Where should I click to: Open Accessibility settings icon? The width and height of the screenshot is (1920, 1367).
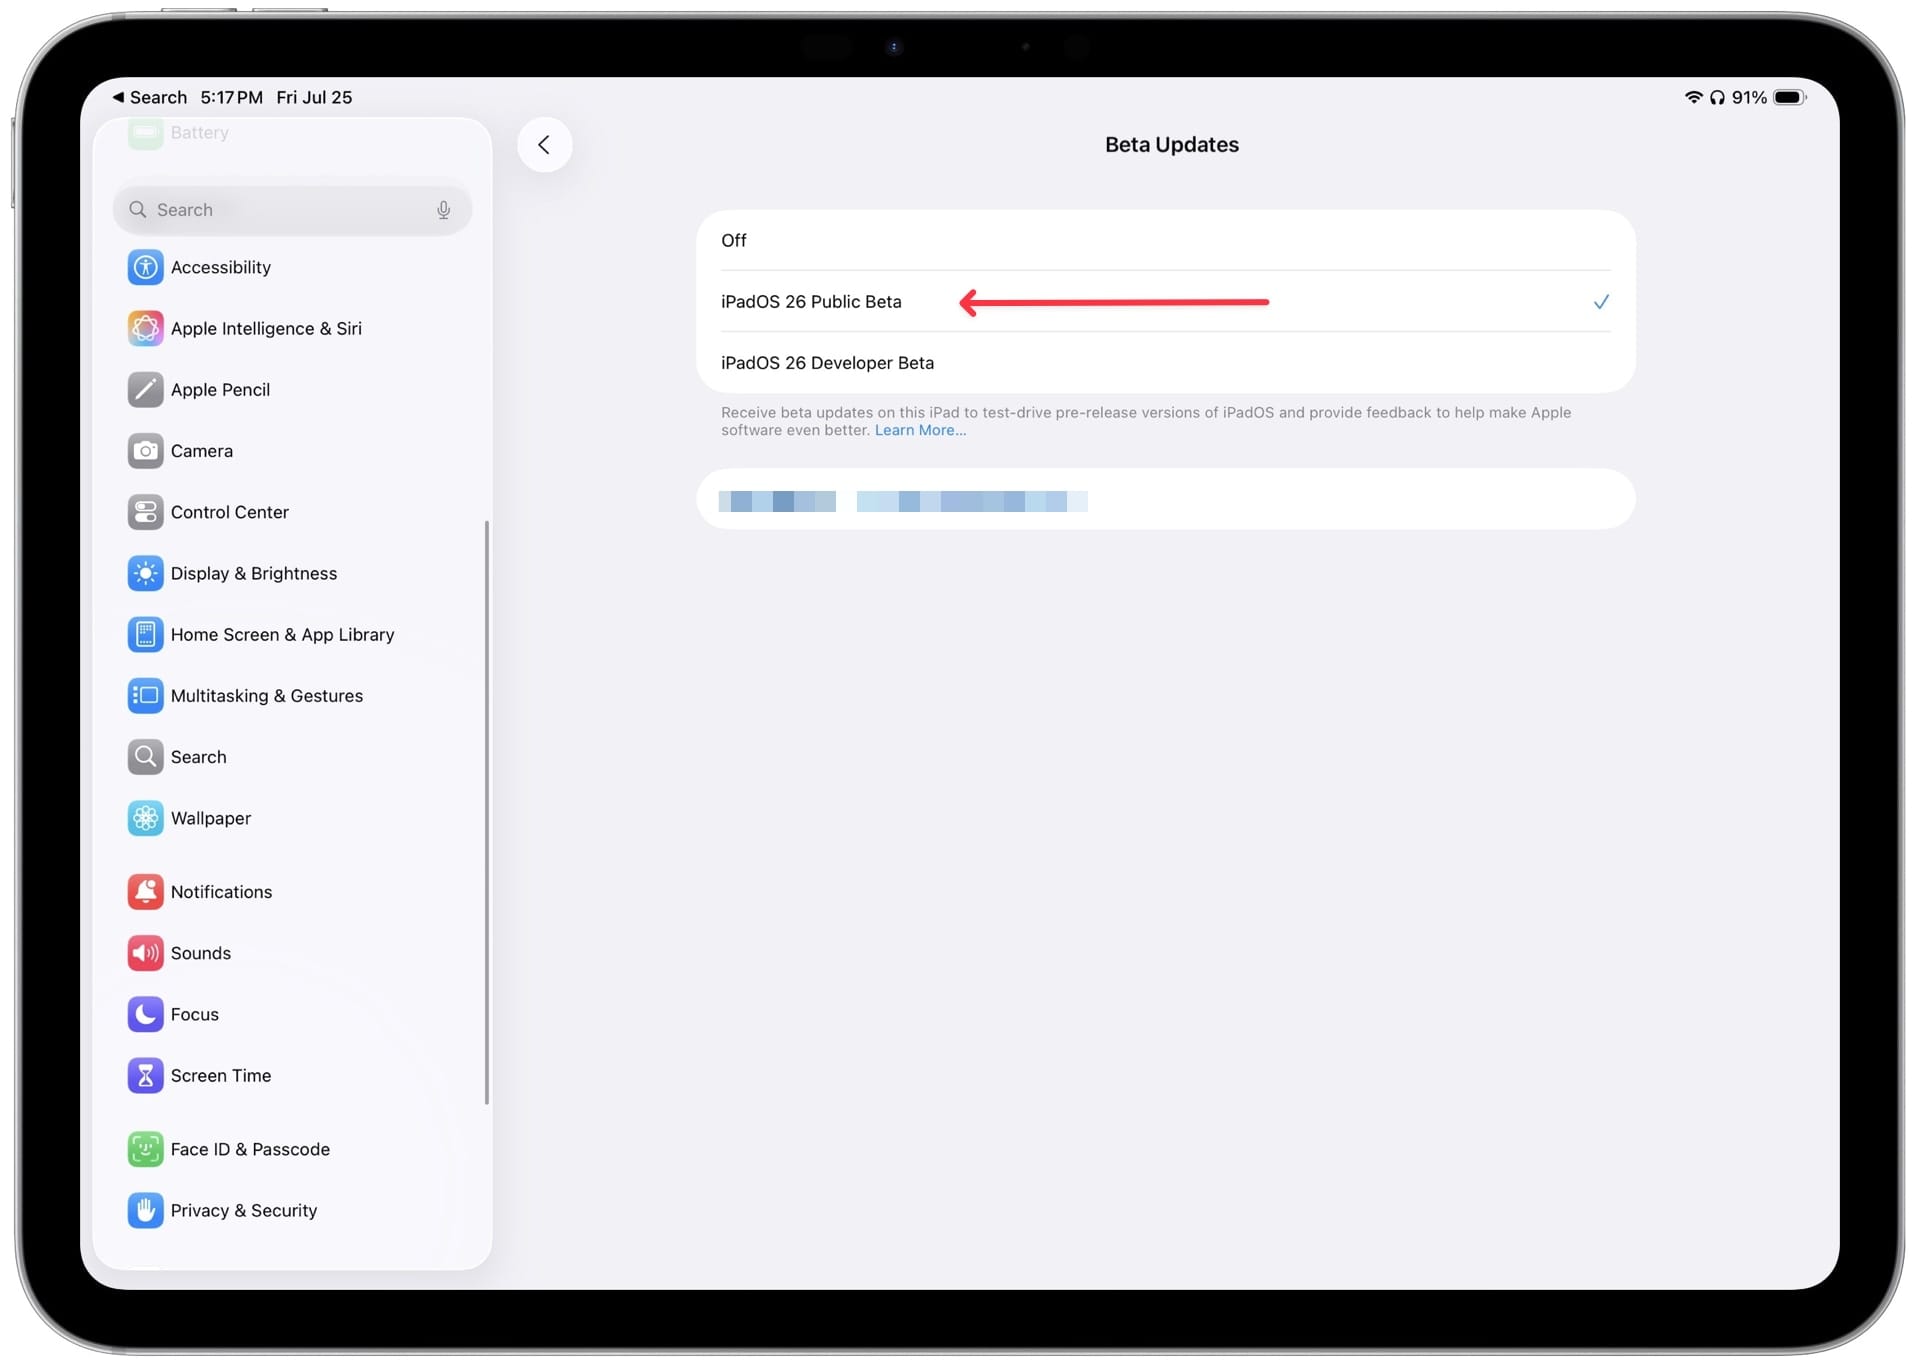pyautogui.click(x=145, y=267)
